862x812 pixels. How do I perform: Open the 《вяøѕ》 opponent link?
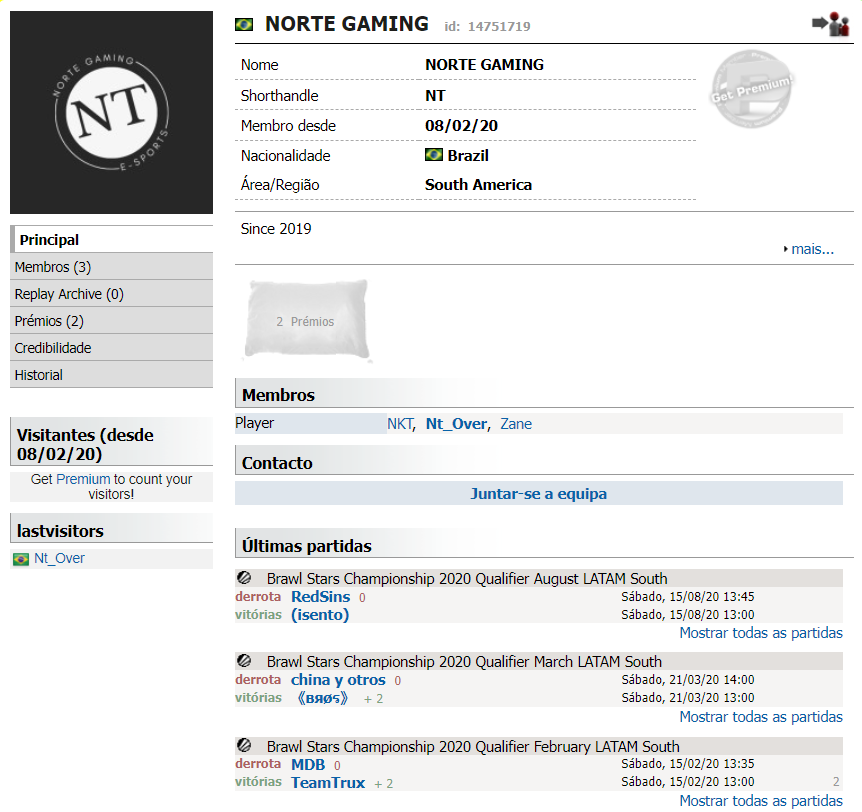[322, 698]
